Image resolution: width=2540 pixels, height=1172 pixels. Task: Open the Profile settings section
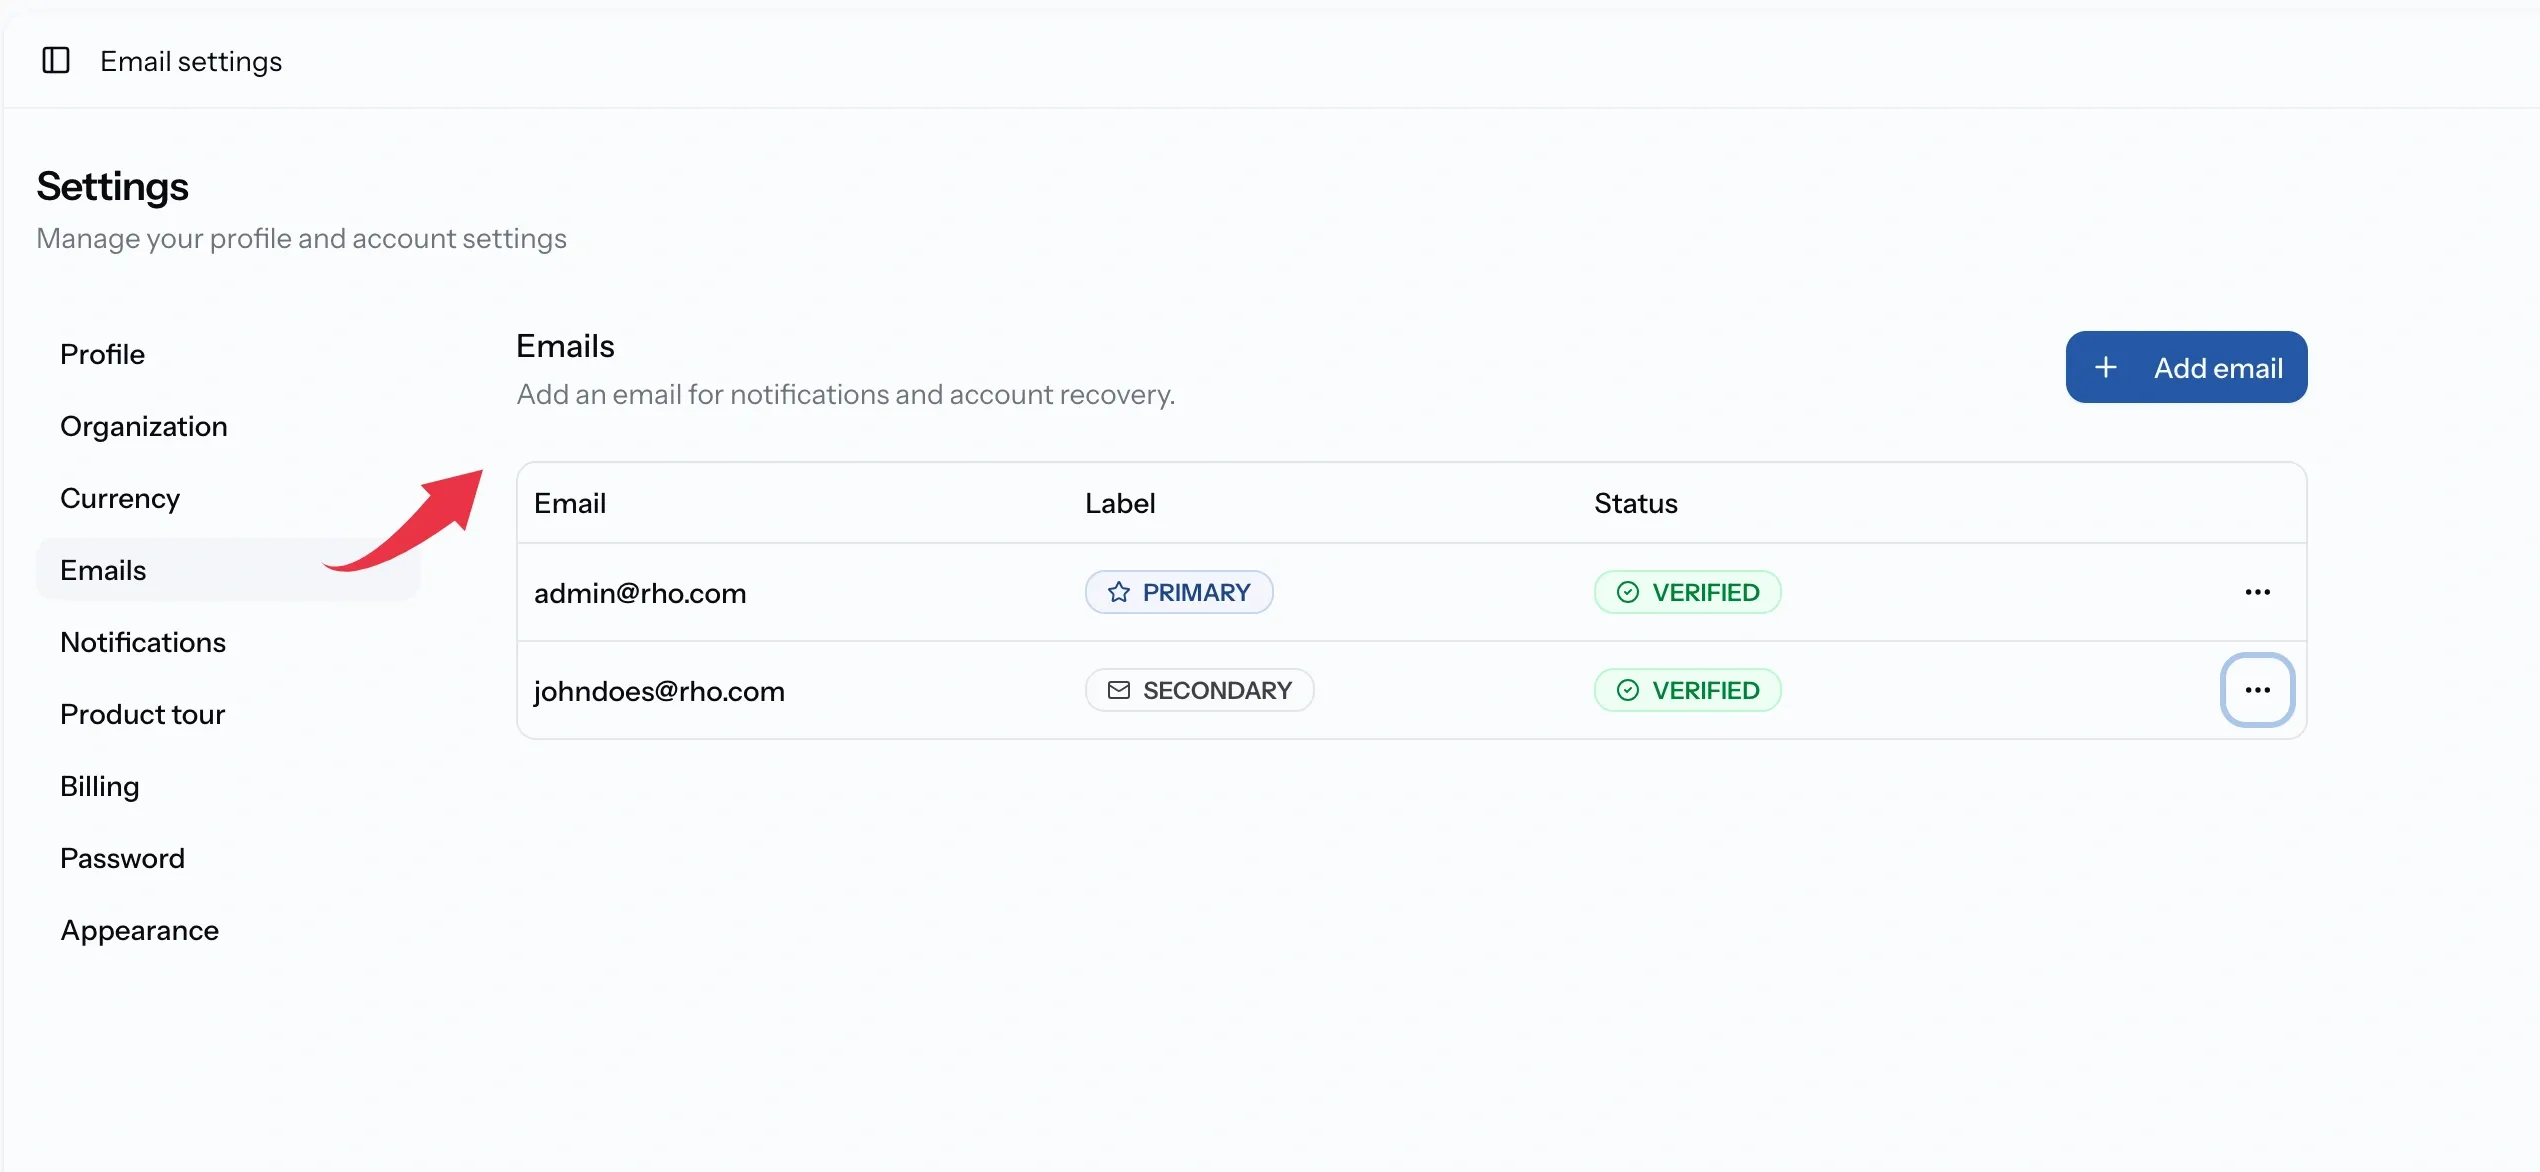[x=227, y=354]
